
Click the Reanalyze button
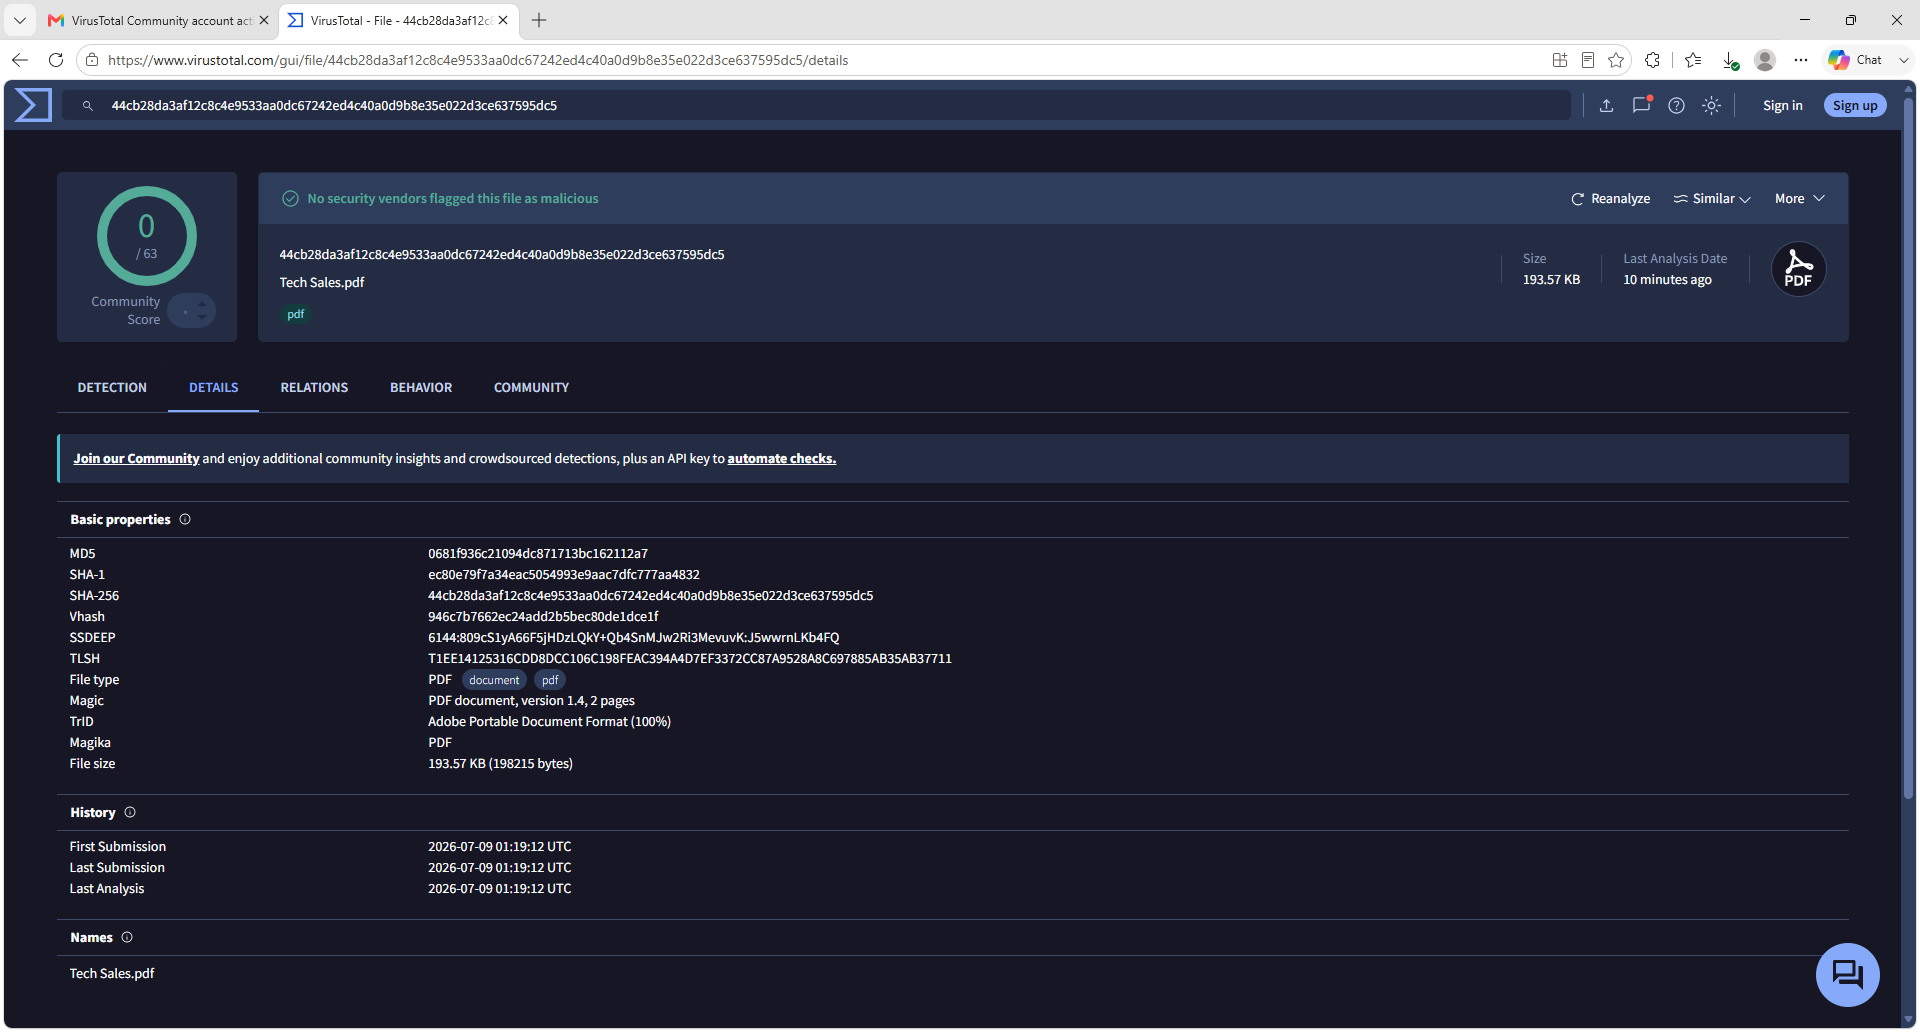[1610, 199]
